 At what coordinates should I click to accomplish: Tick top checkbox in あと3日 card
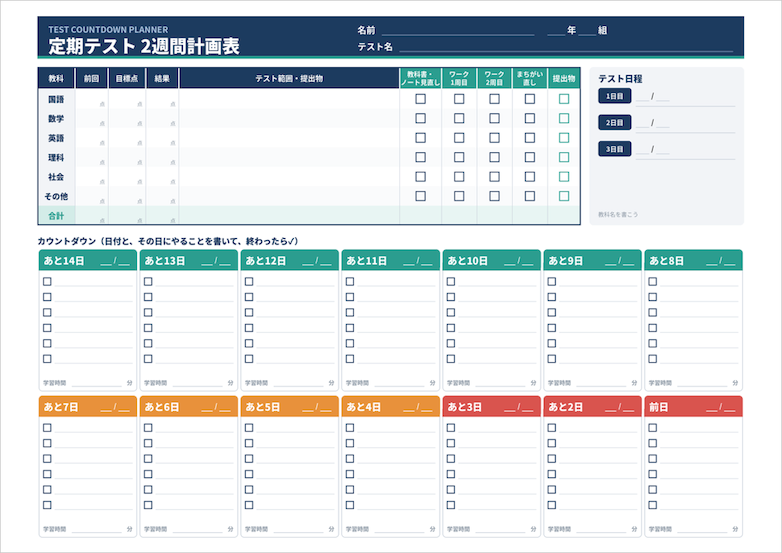pyautogui.click(x=451, y=427)
